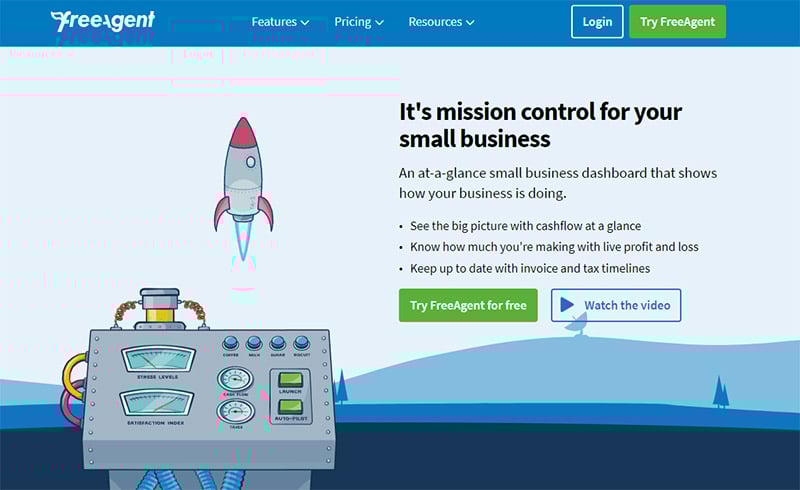Open the Watch the video link
The height and width of the screenshot is (490, 800).
click(627, 305)
